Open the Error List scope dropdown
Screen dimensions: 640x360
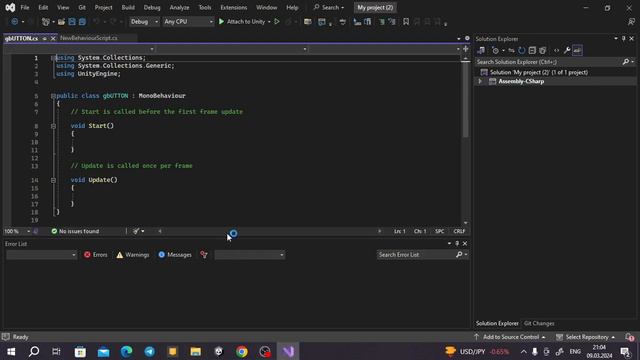pos(41,255)
